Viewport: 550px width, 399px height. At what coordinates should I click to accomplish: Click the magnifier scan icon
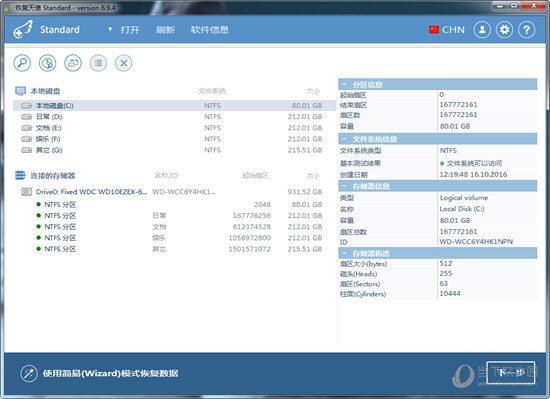(22, 63)
